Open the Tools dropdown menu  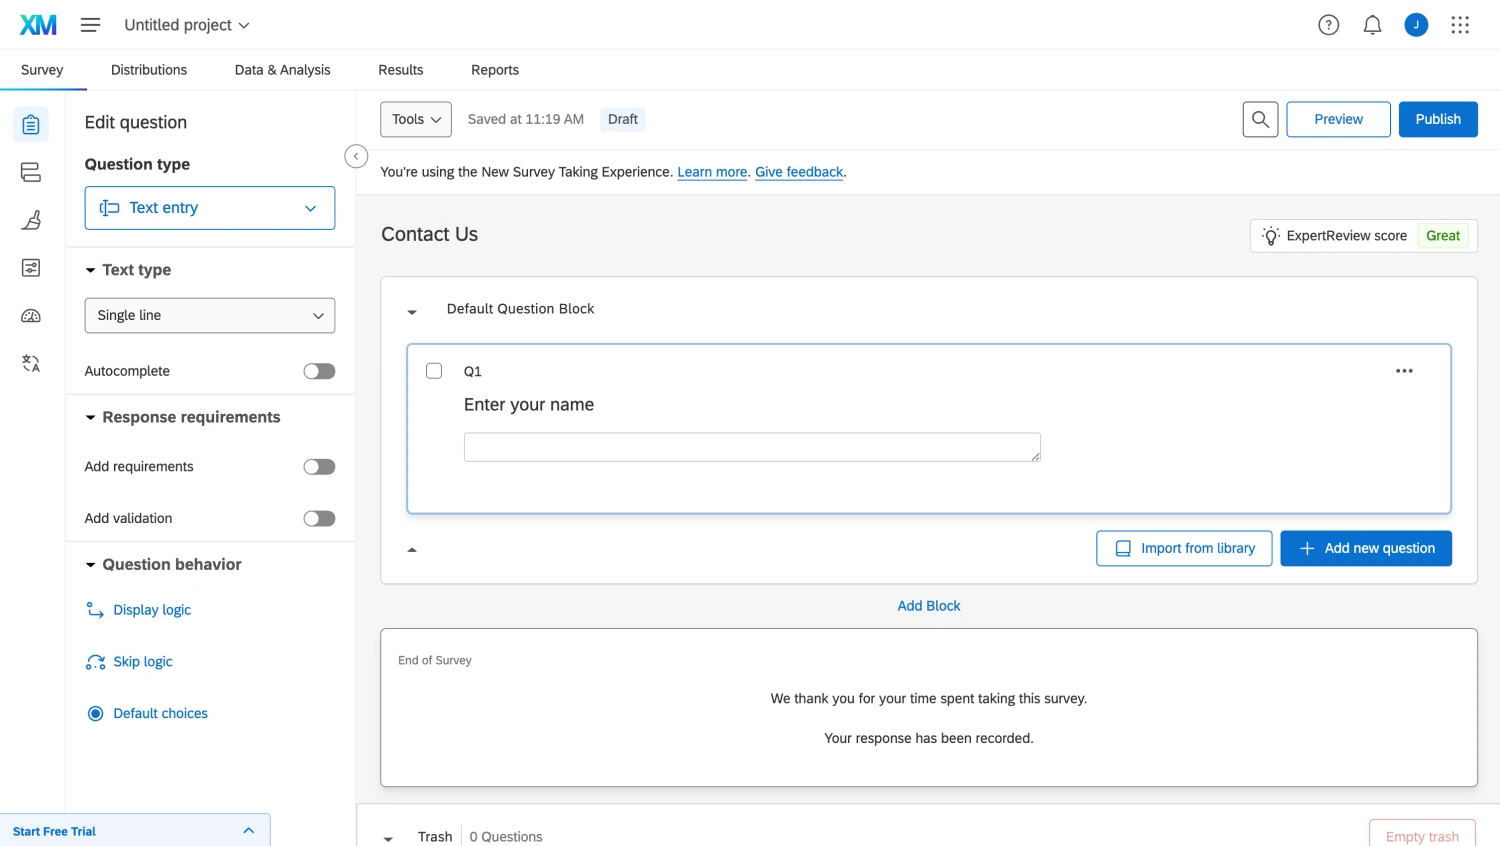pyautogui.click(x=416, y=119)
